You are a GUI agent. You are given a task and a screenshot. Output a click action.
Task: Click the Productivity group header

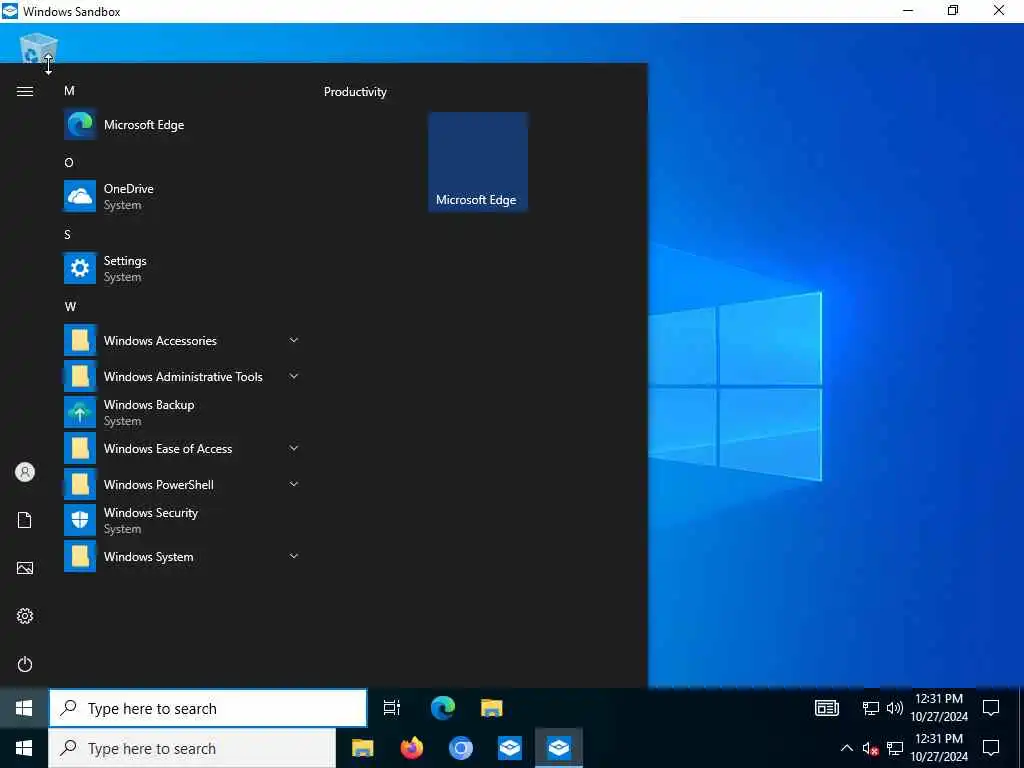[355, 92]
